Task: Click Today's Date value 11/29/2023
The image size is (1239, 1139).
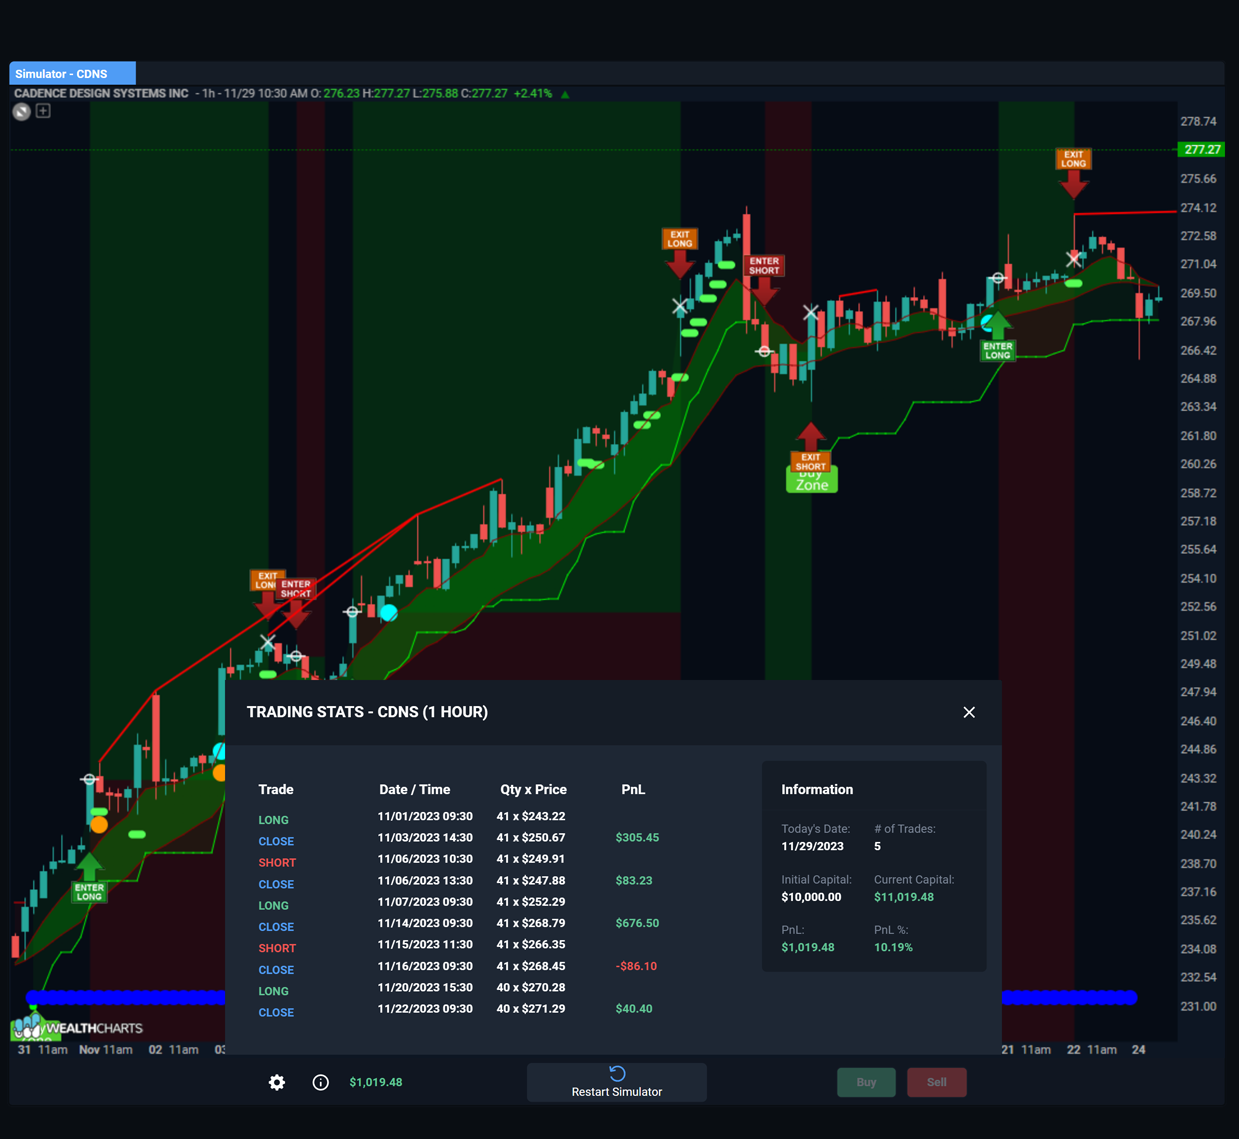Action: tap(812, 846)
